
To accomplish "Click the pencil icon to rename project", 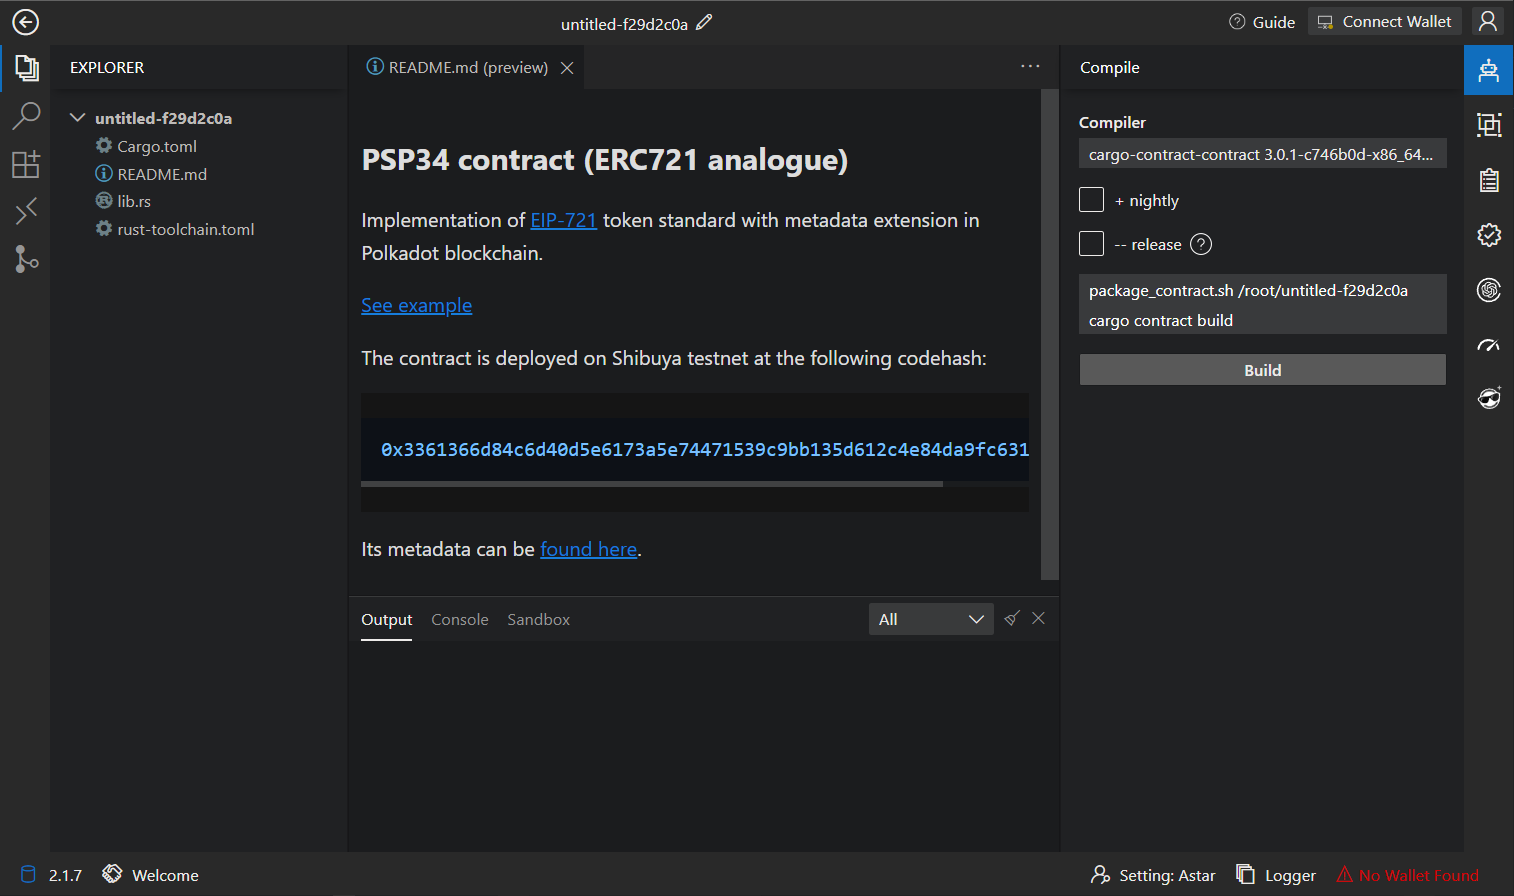I will [x=704, y=22].
